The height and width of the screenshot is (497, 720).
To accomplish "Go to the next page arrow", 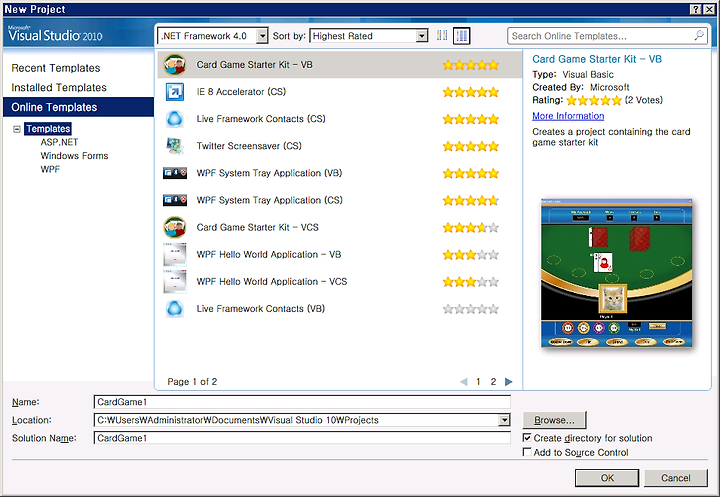I will click(x=508, y=382).
